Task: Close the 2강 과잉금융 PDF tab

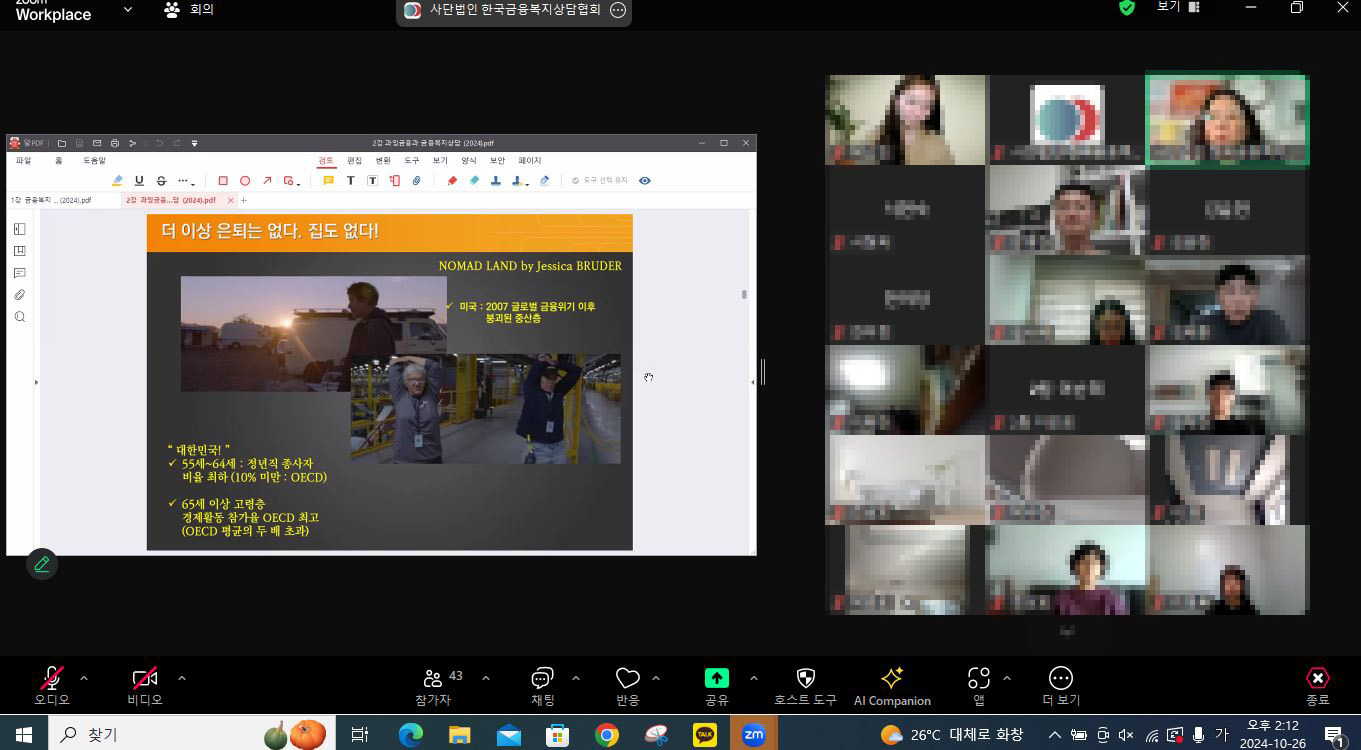Action: [230, 200]
